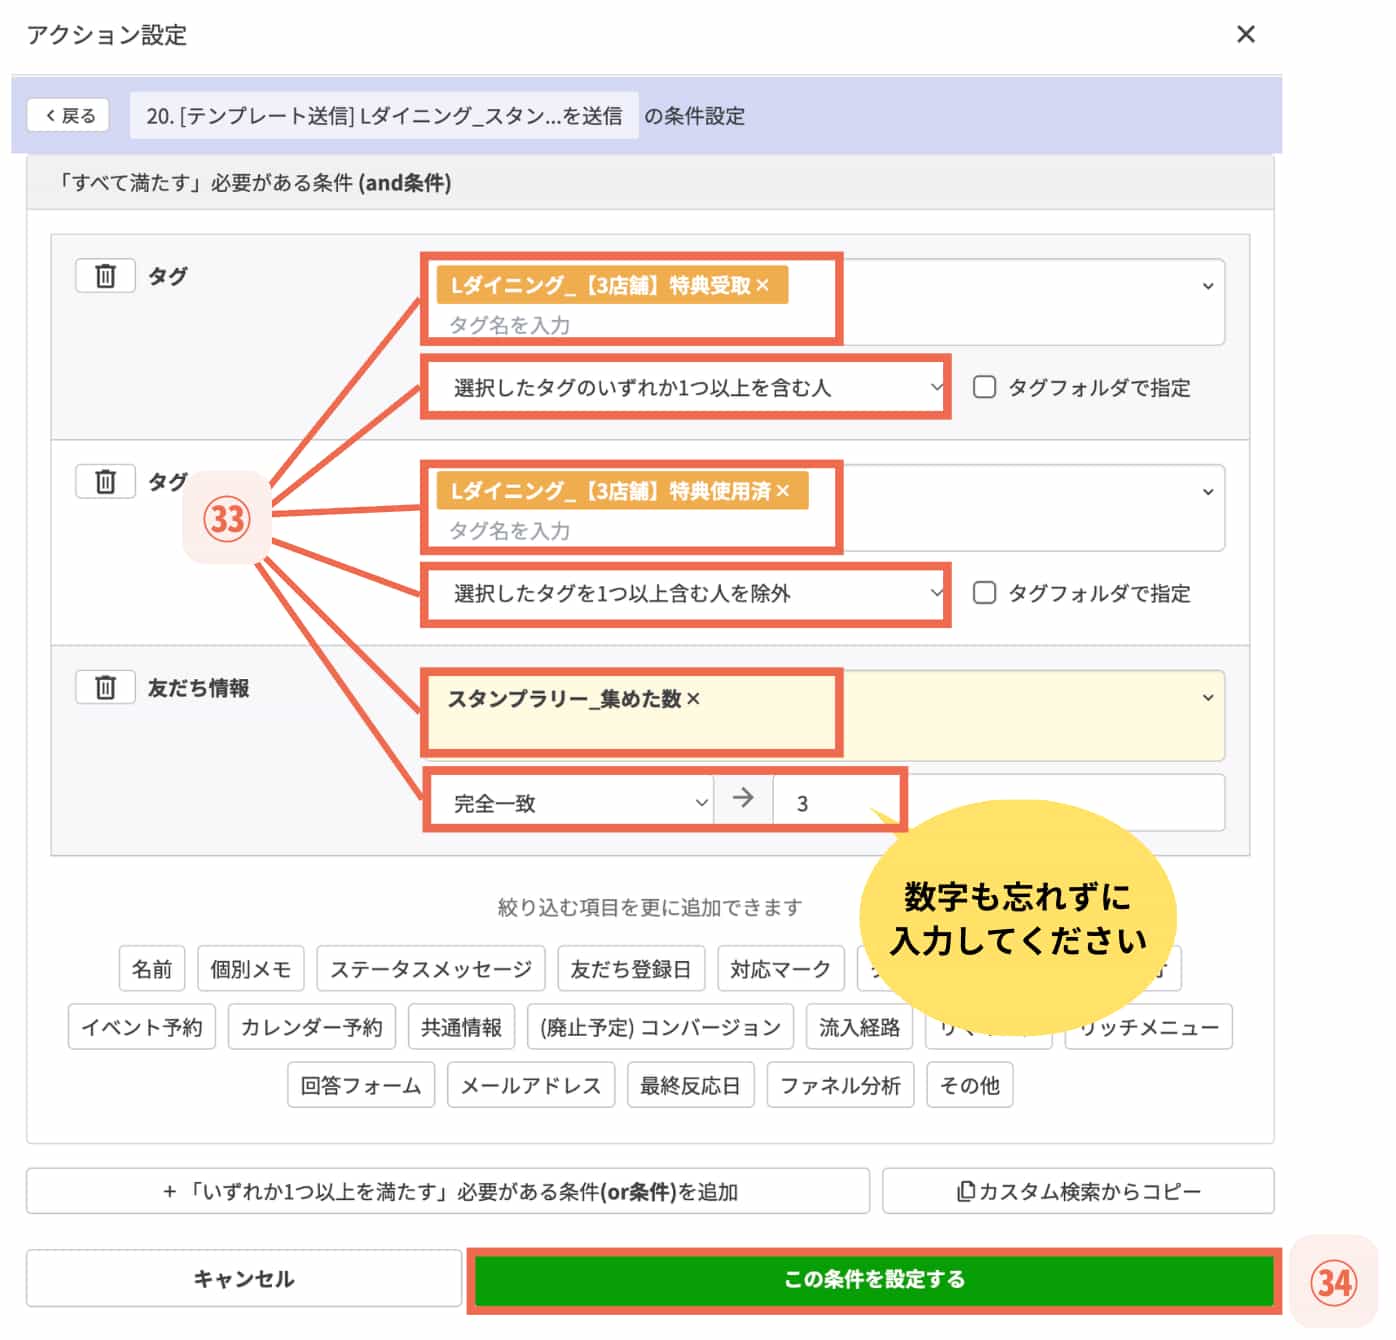Delete the 友だち情報 condition using trash icon
The width and height of the screenshot is (1396, 1340).
(104, 687)
